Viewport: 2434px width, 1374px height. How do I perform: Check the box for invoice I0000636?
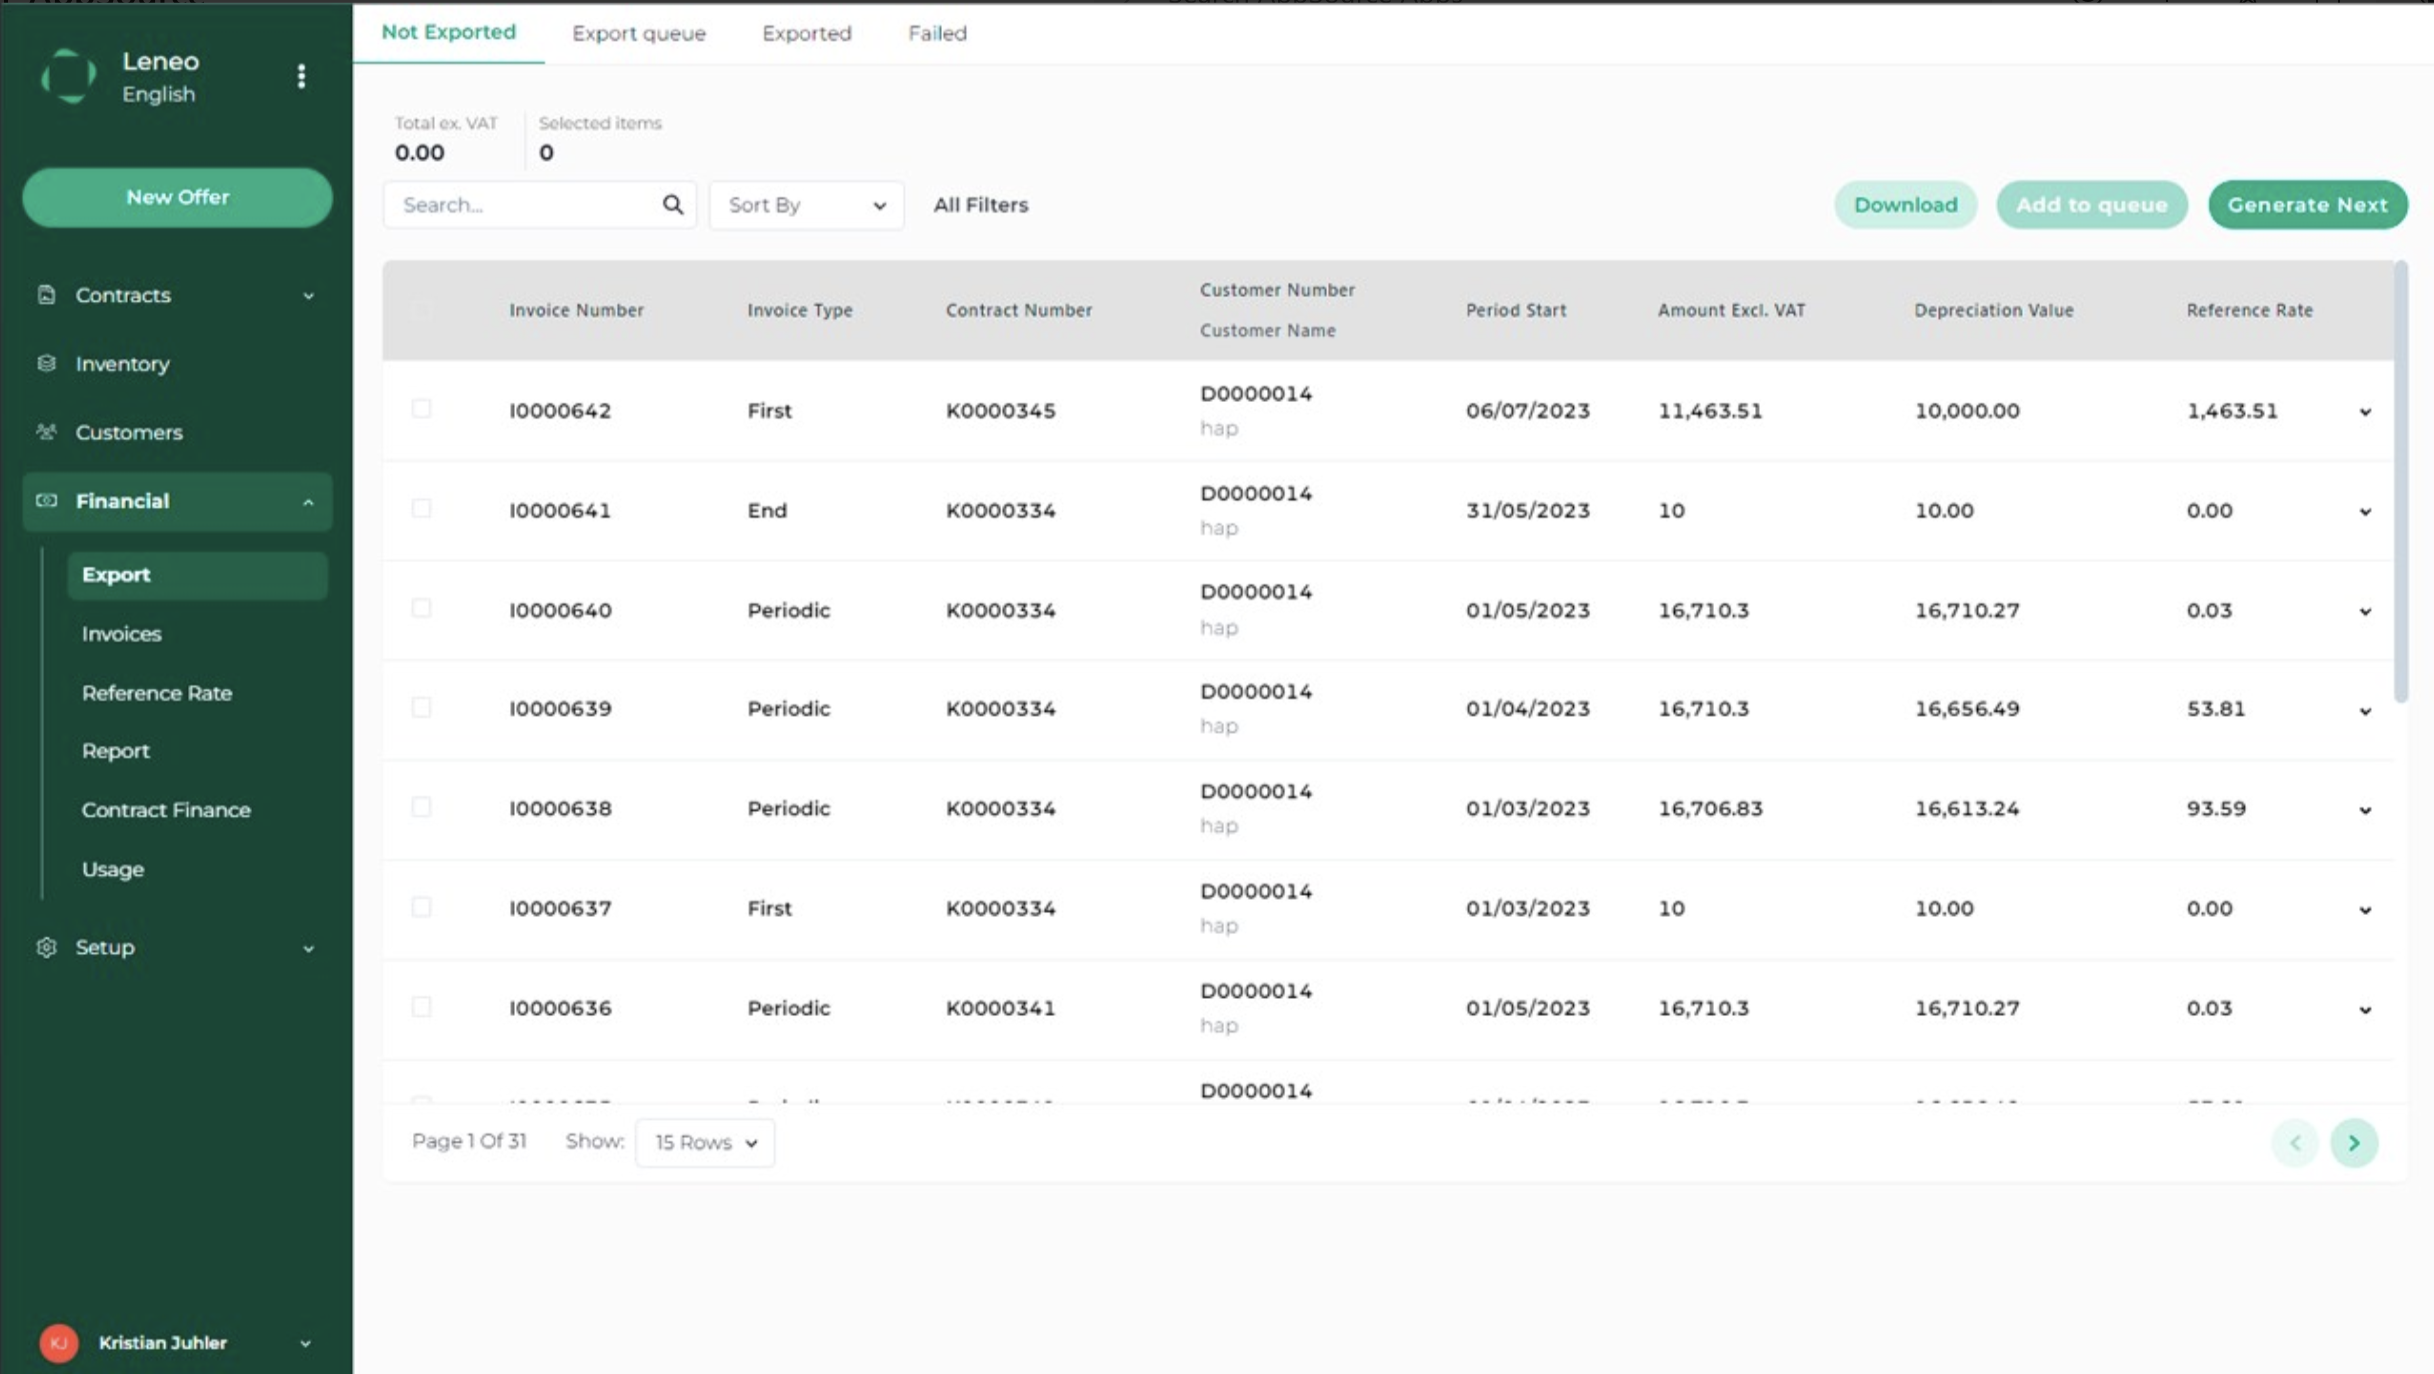click(421, 1007)
